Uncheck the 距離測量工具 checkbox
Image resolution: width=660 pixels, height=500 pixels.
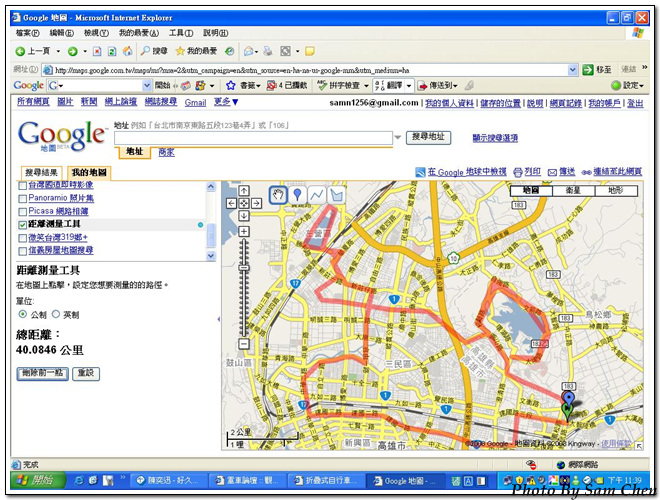[x=23, y=225]
